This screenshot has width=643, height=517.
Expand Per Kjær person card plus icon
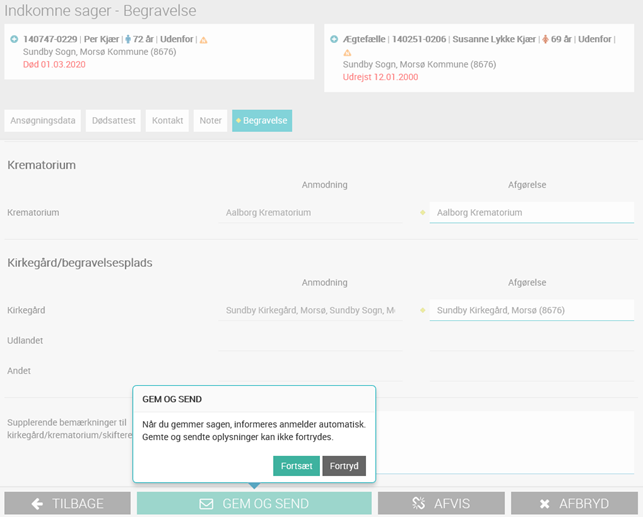(14, 39)
